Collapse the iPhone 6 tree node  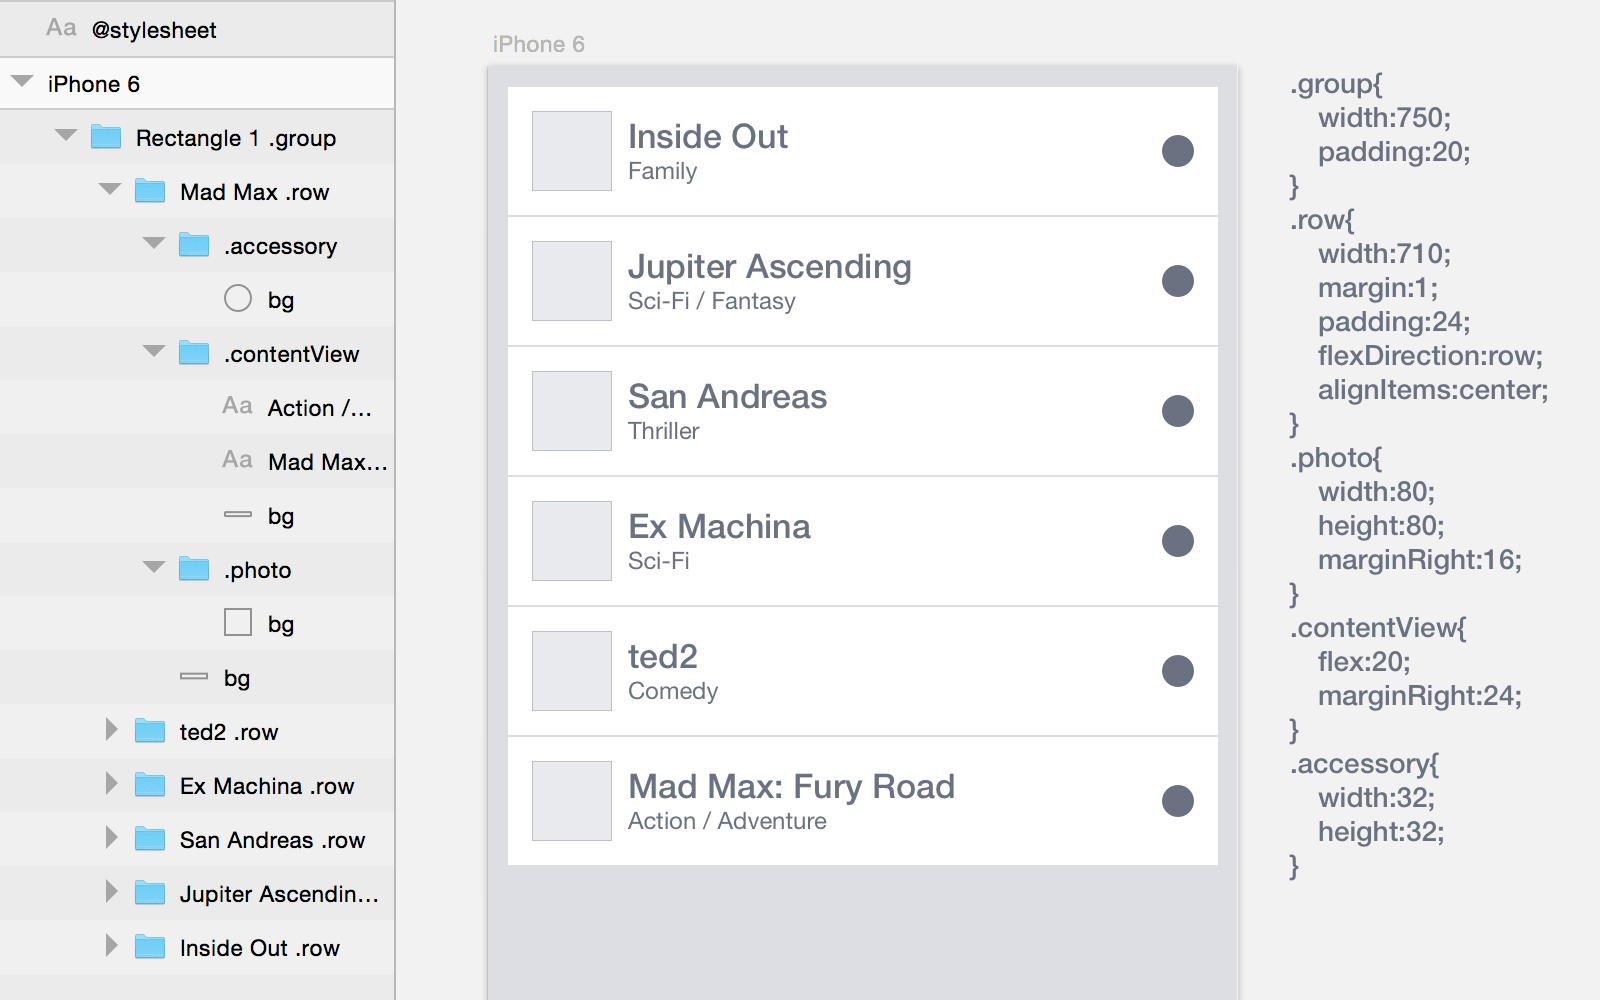coord(21,83)
